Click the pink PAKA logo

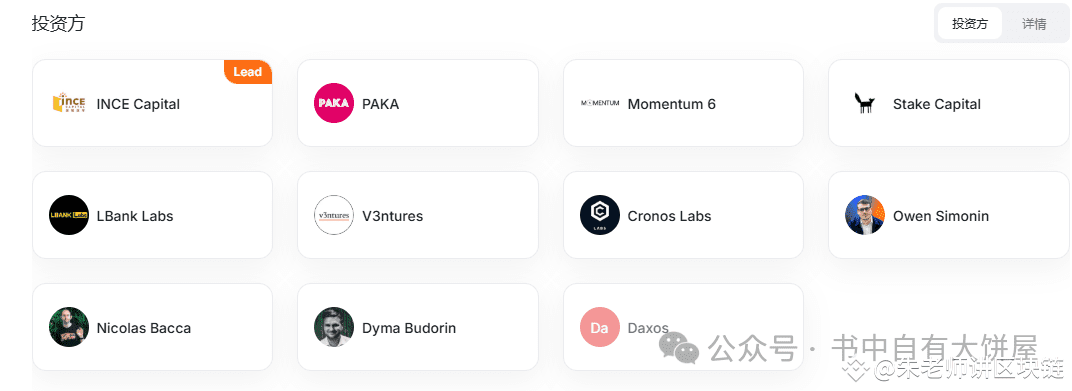click(x=334, y=103)
